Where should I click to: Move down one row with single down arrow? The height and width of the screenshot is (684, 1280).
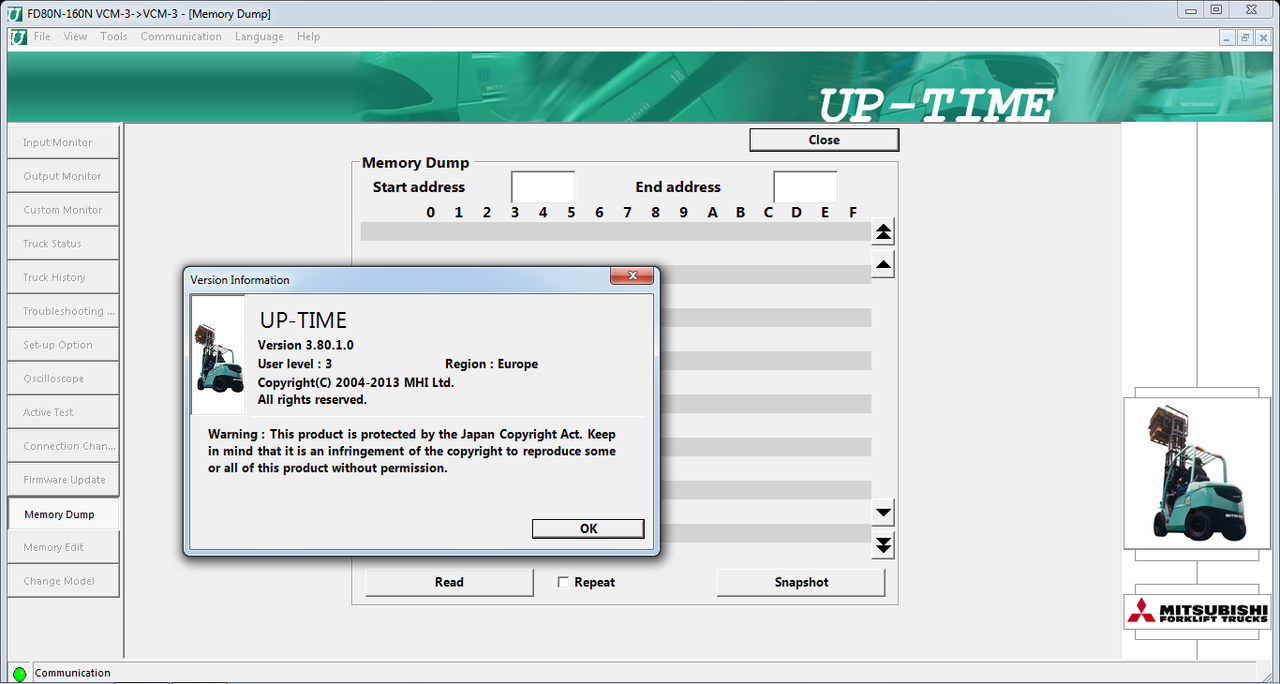click(x=883, y=513)
